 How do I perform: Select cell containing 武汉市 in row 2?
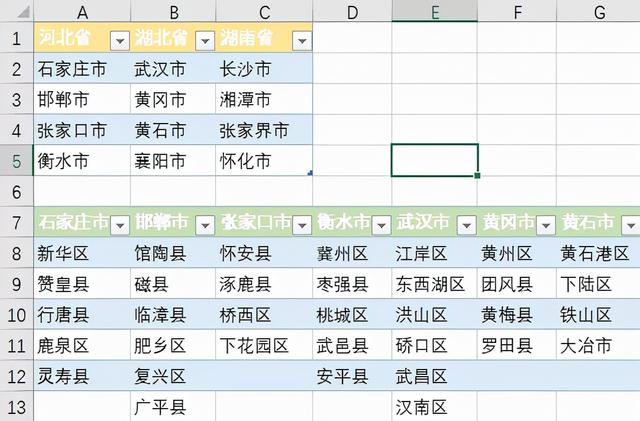173,69
